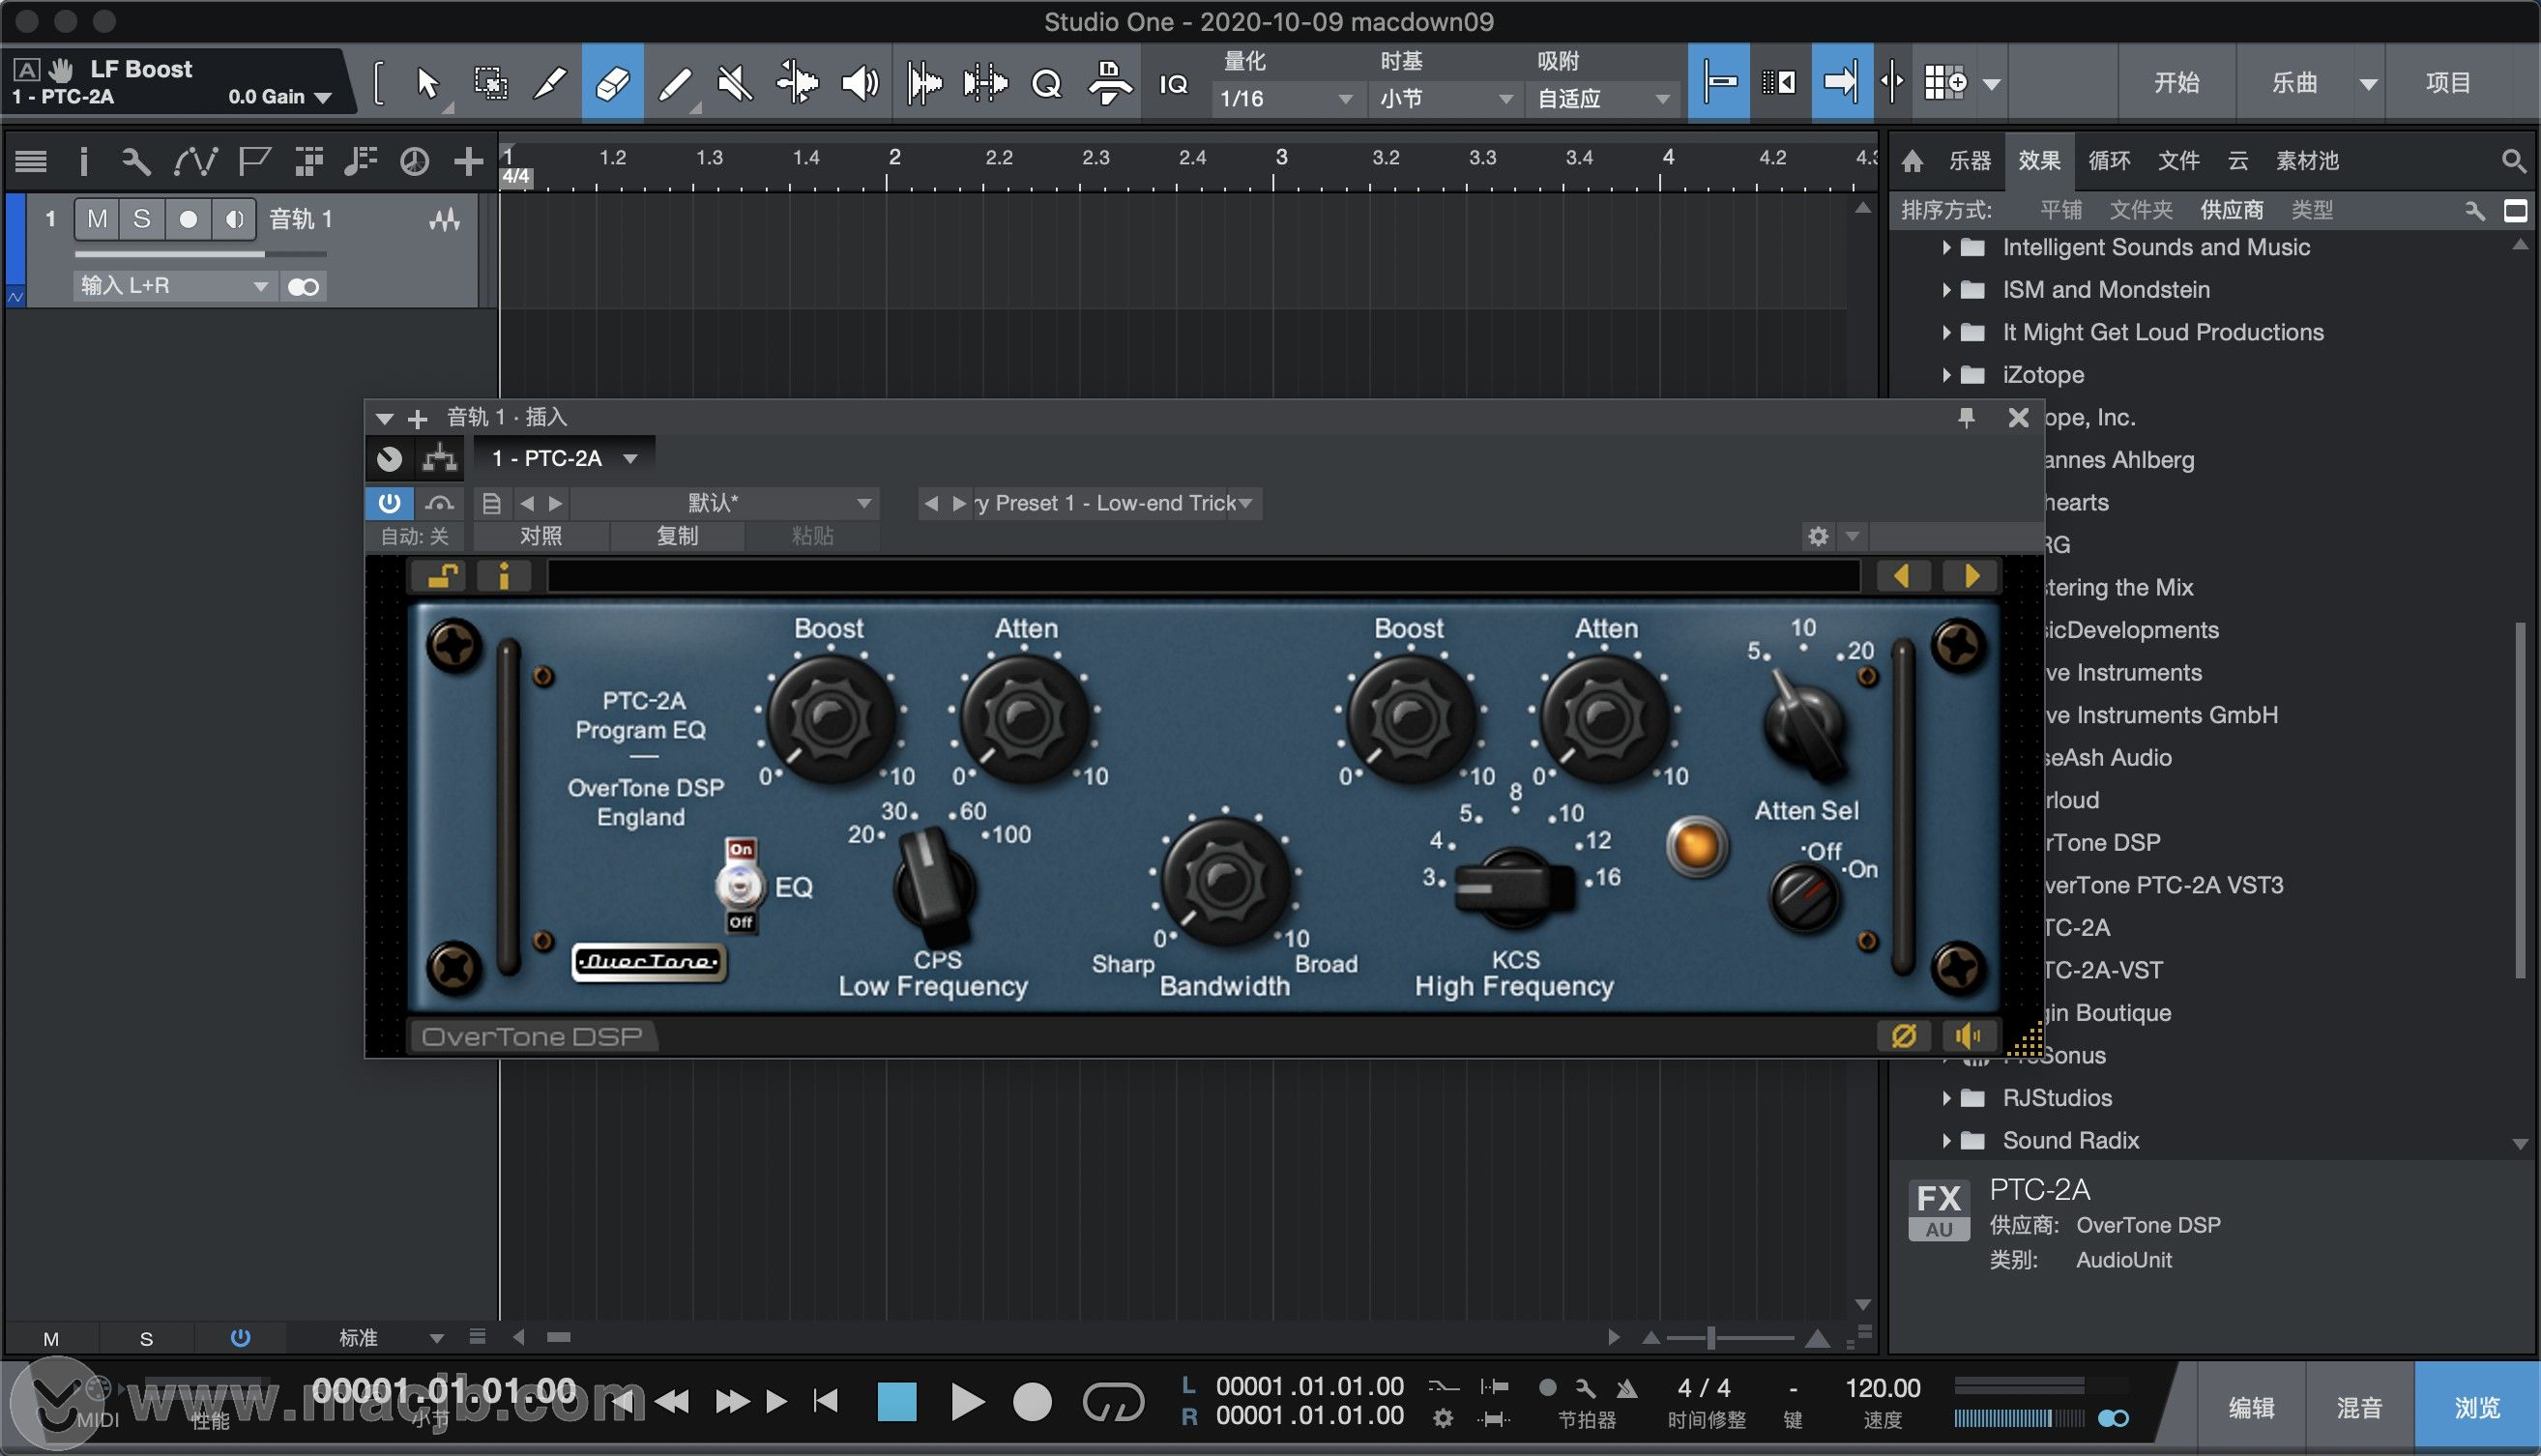Select the Listen speaker tool
This screenshot has height=1456, width=2541.
pos(859,83)
